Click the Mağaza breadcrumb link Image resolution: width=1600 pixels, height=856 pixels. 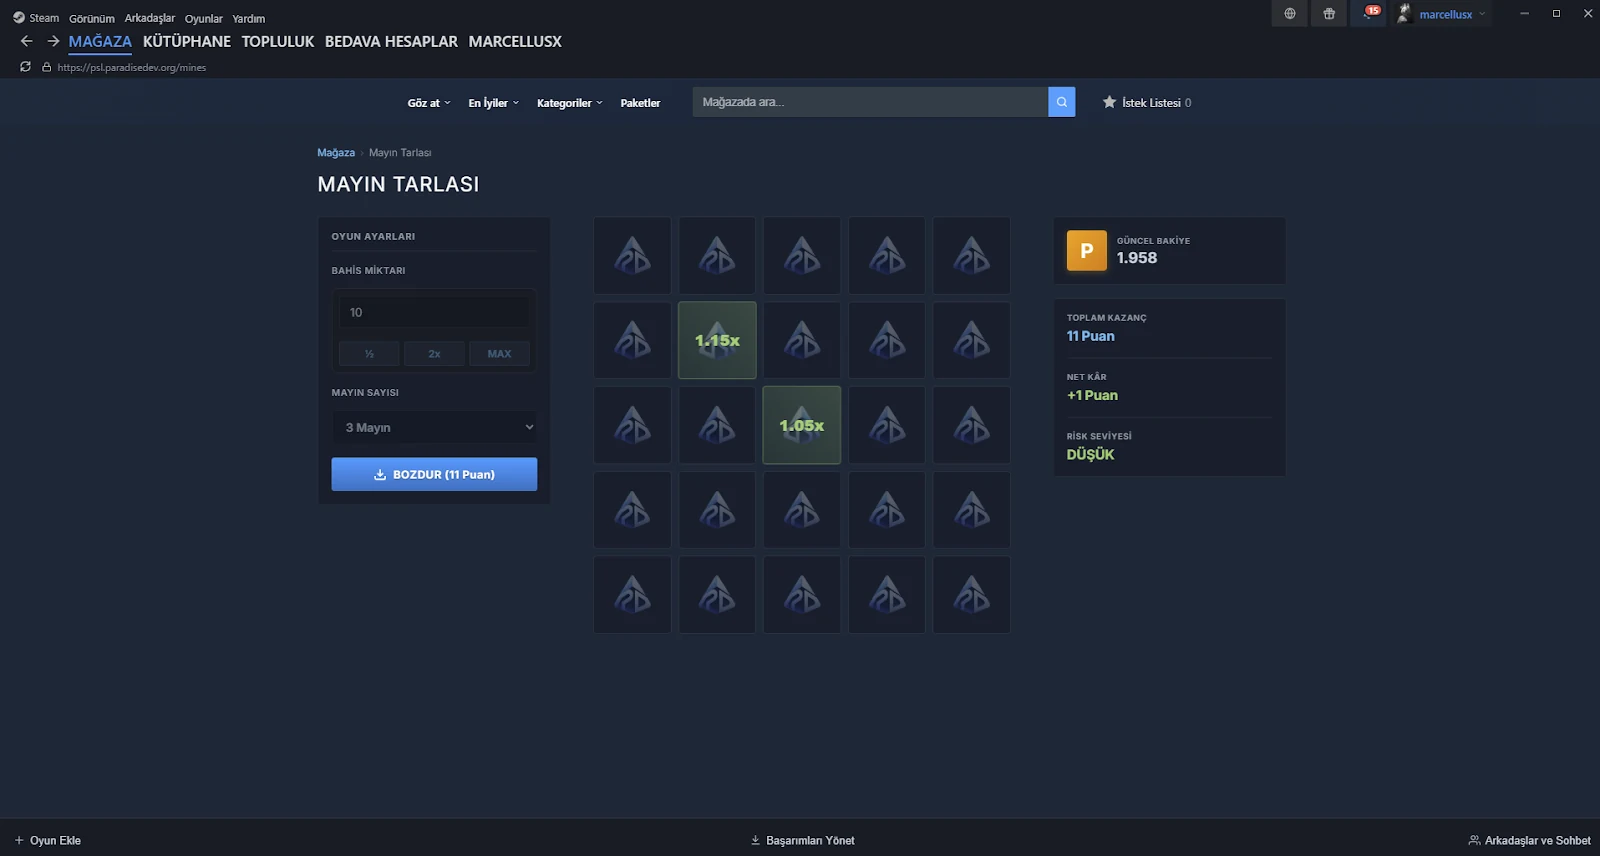(336, 153)
